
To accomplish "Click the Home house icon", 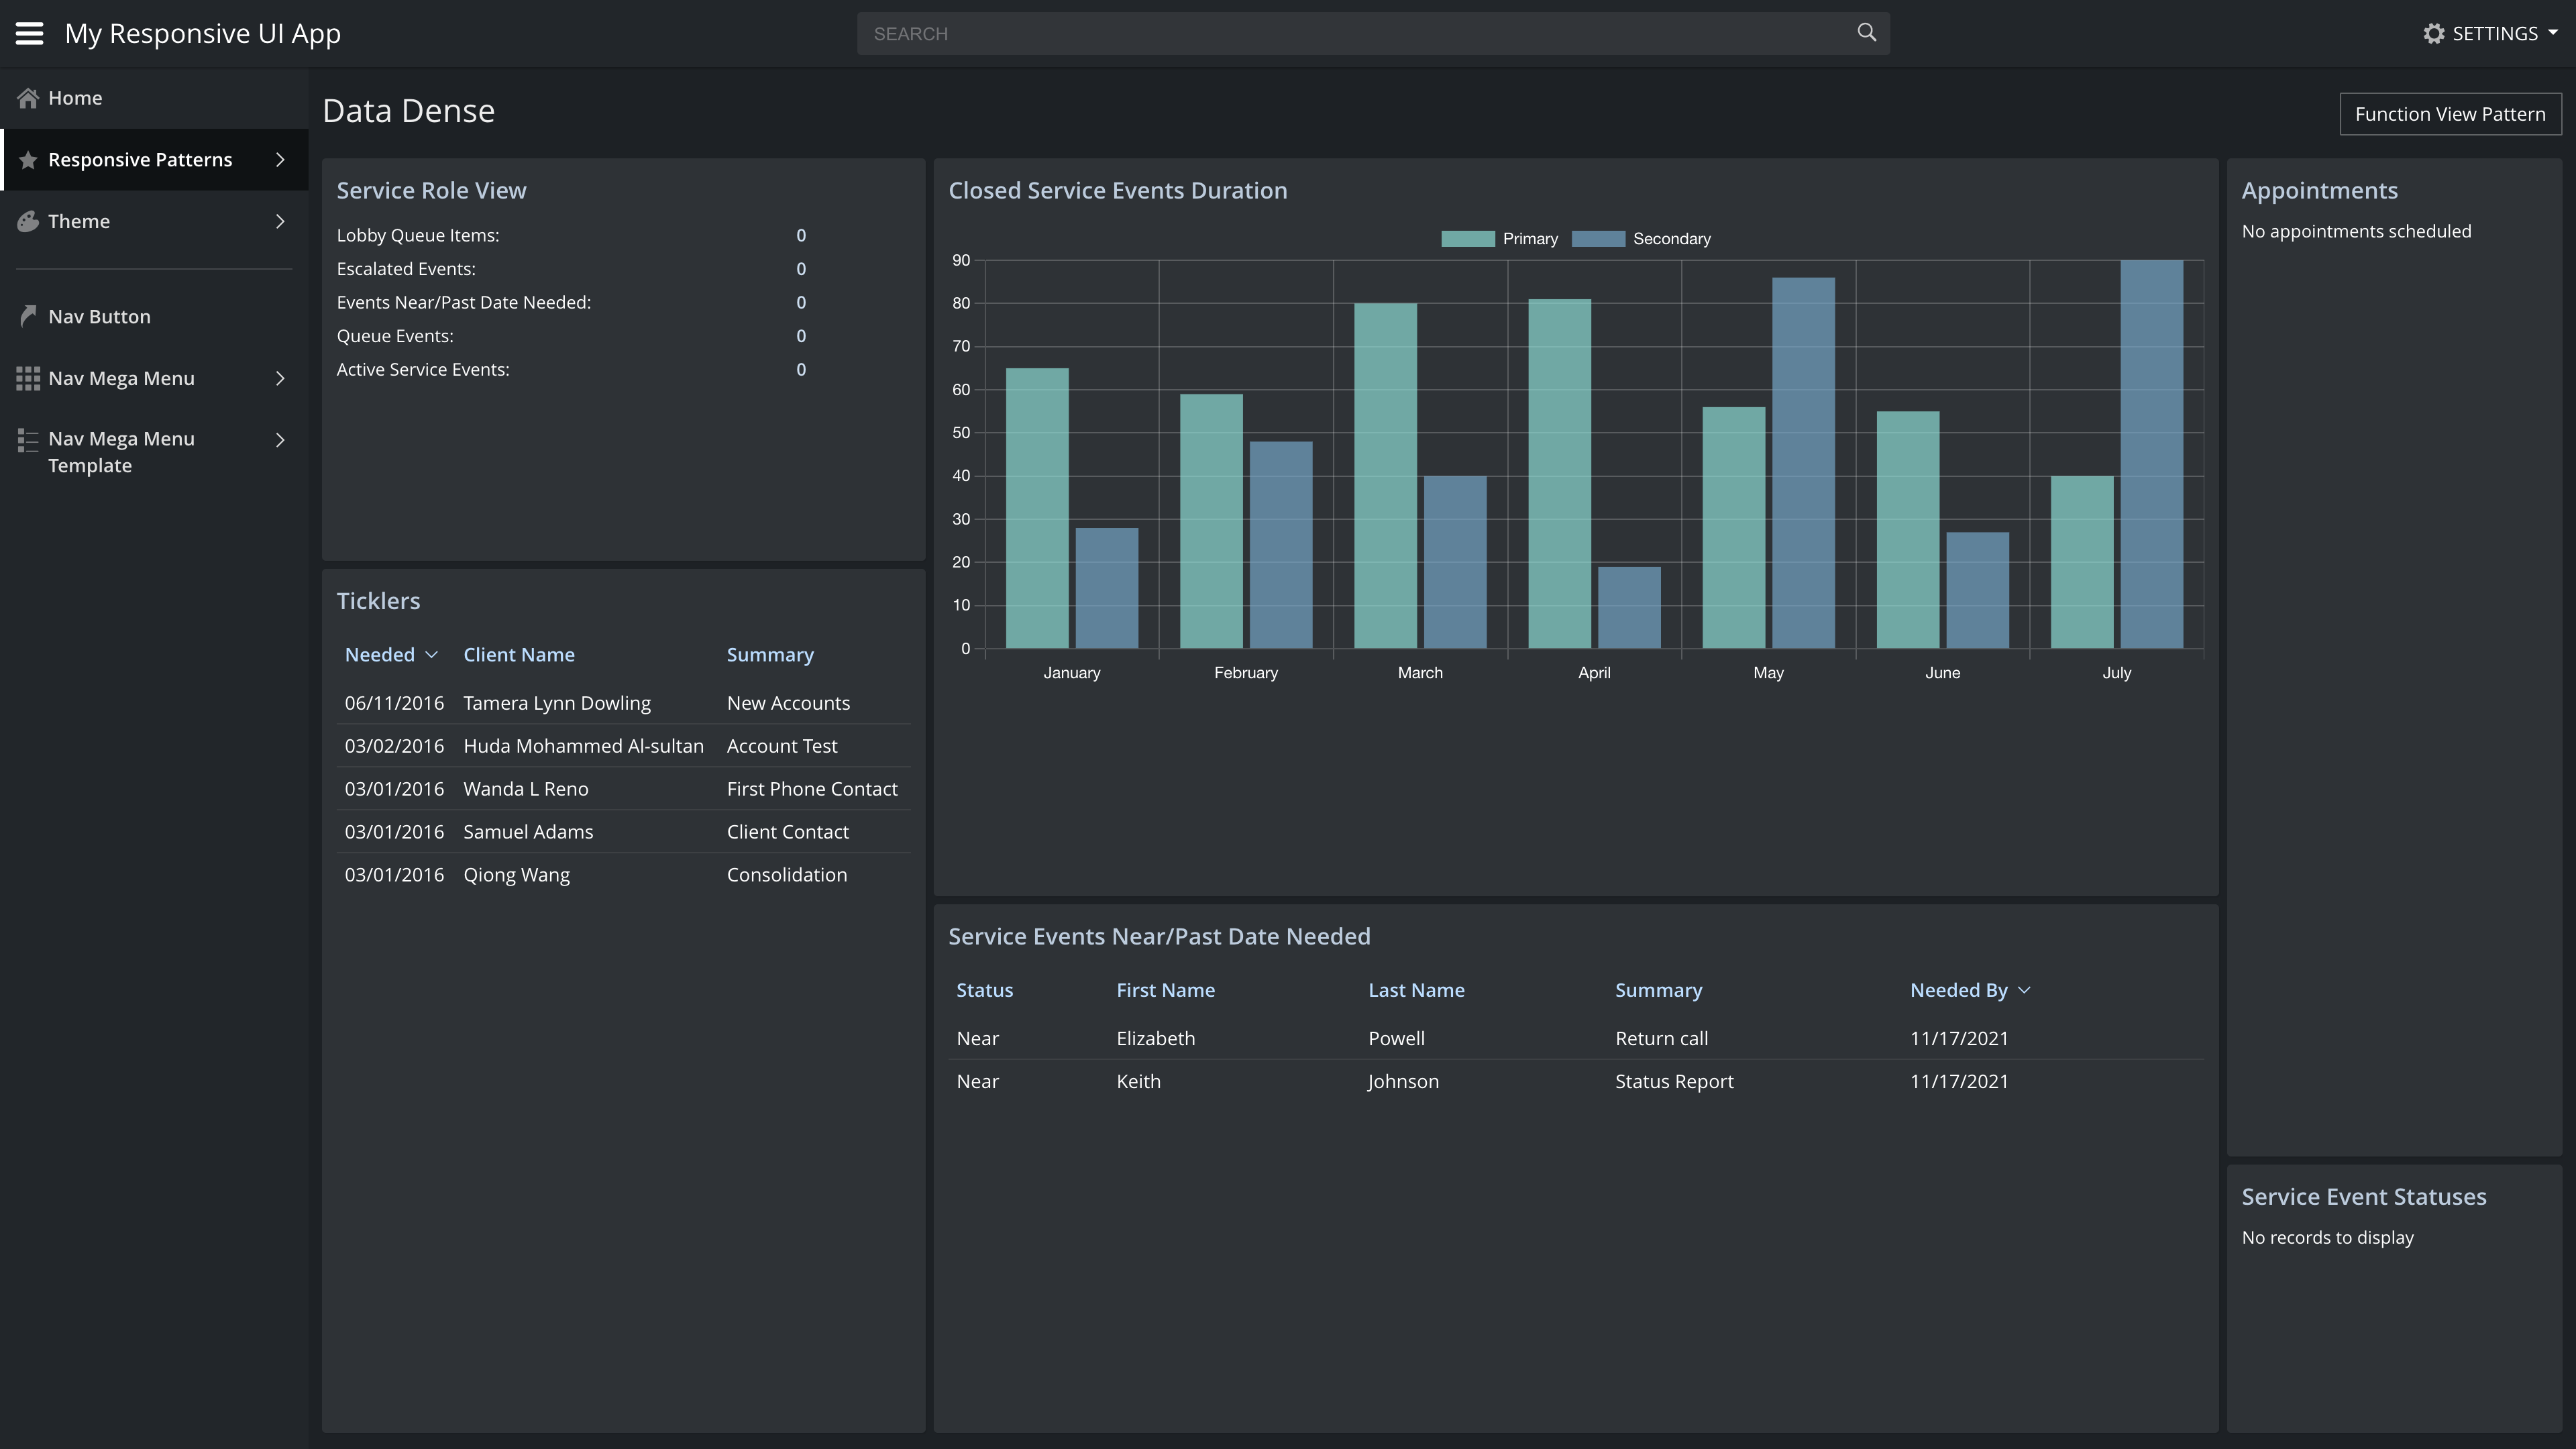I will click(28, 98).
